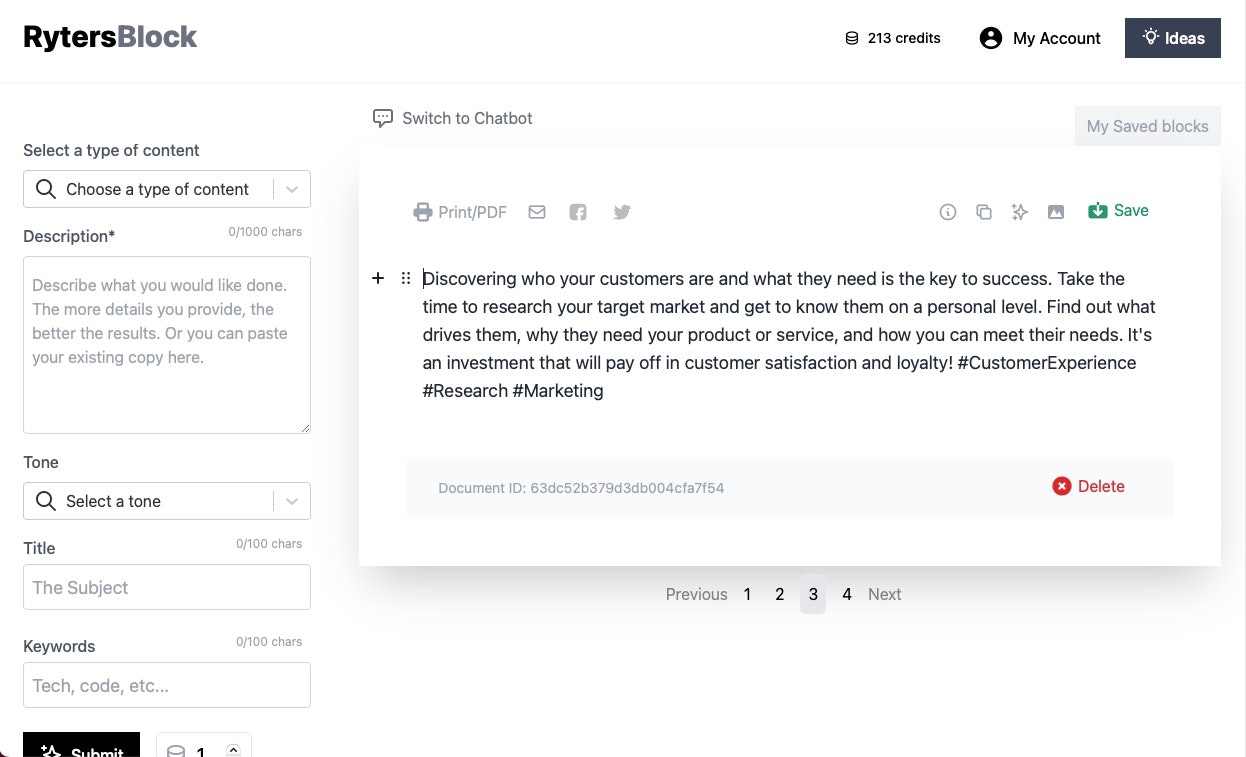Click the drag handle beside the paragraph
The height and width of the screenshot is (757, 1246).
pyautogui.click(x=406, y=278)
